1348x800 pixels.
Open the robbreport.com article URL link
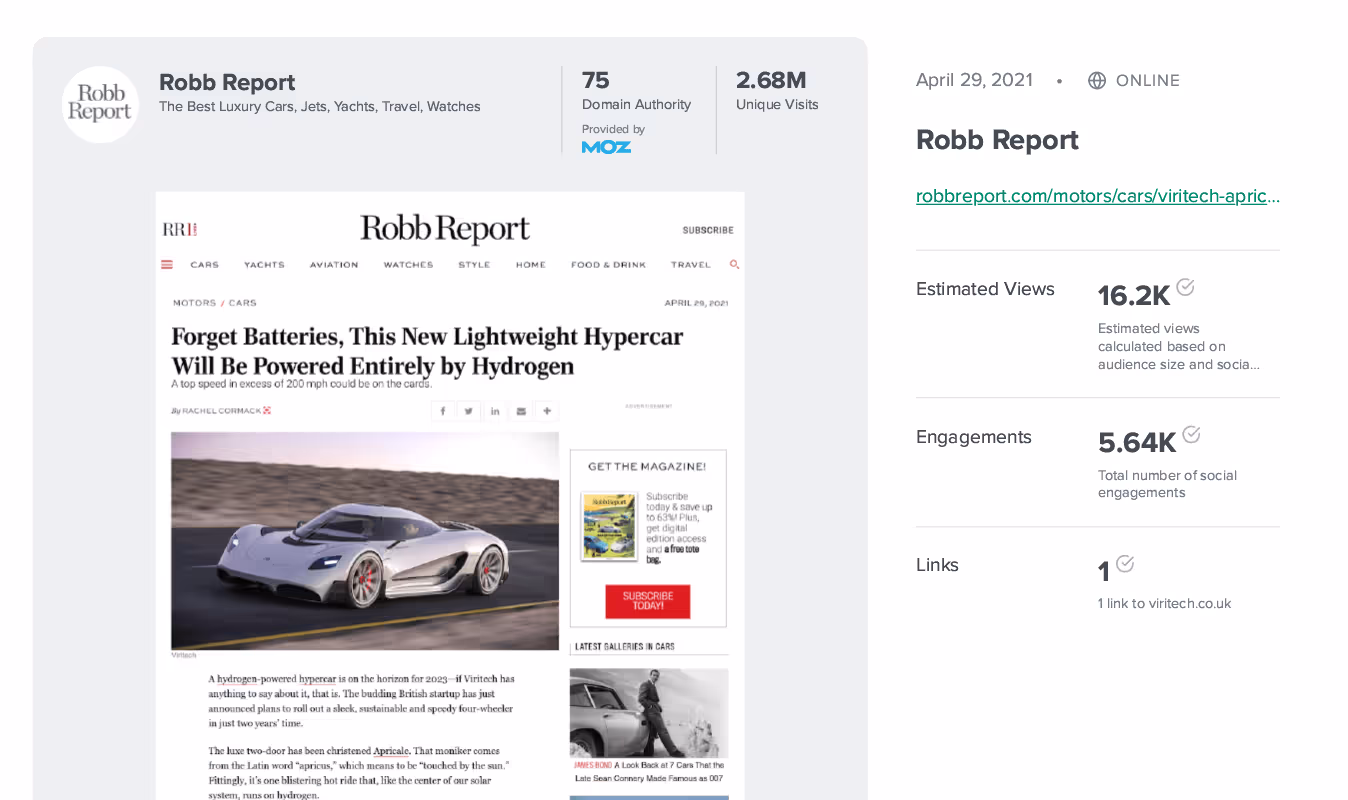coord(1098,196)
